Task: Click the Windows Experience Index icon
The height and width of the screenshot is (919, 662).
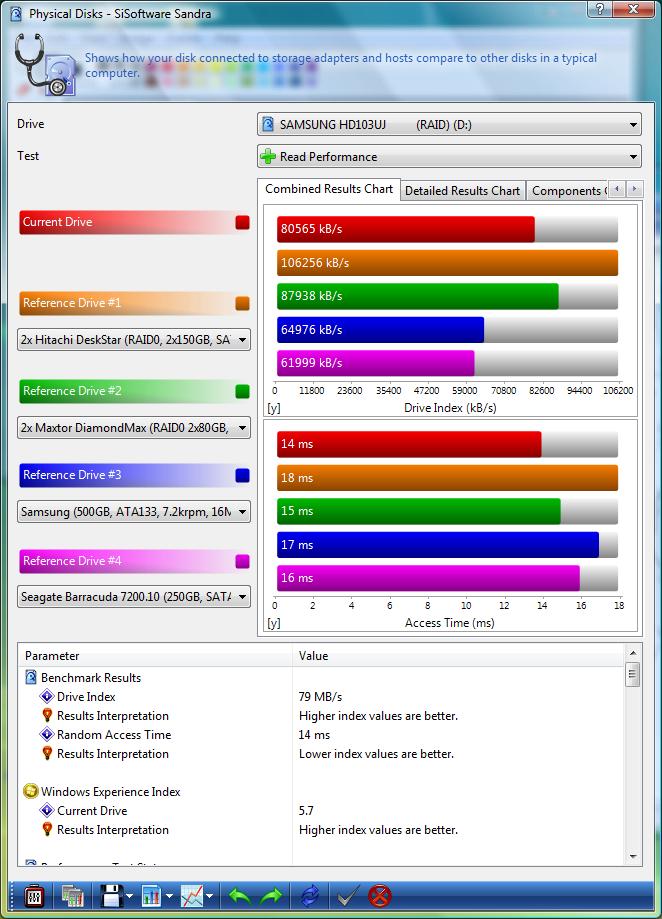Action: click(x=30, y=791)
